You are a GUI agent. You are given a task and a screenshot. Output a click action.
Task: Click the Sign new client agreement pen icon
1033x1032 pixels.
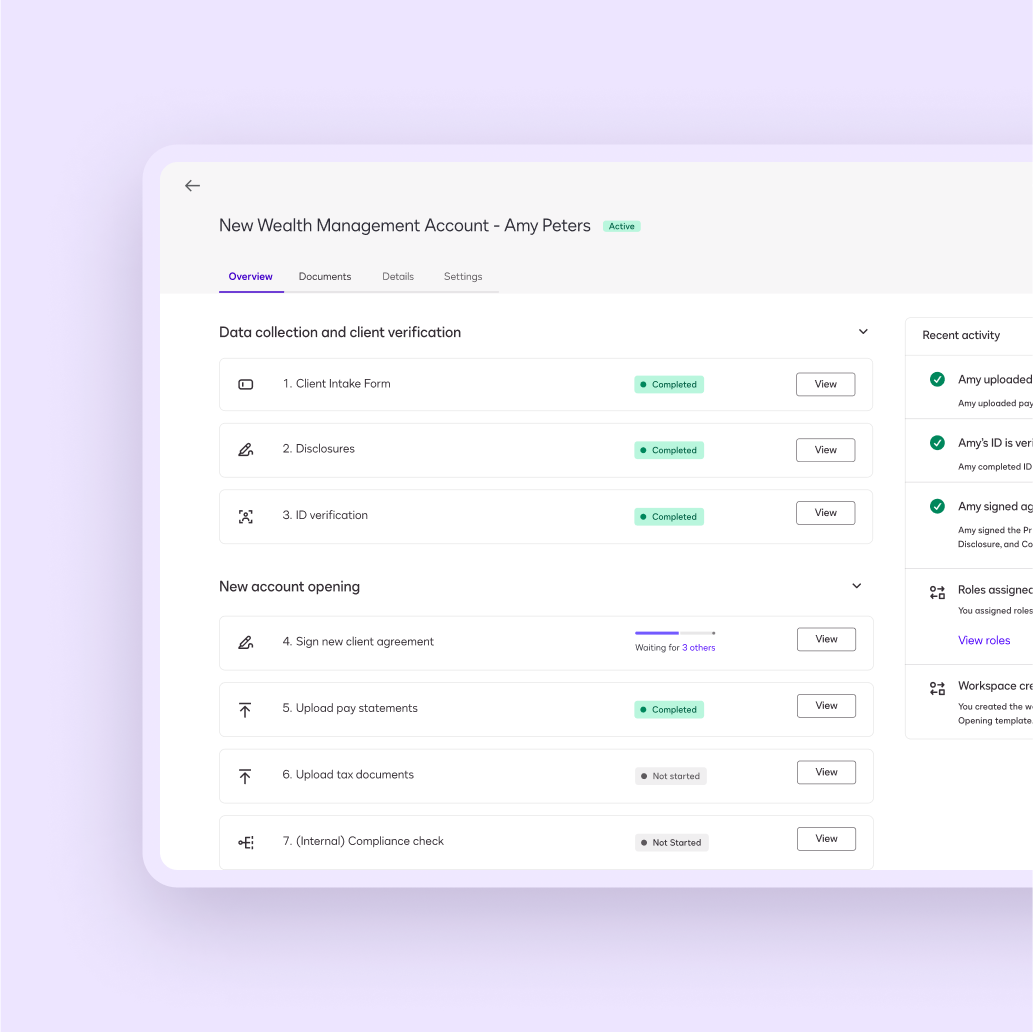(246, 643)
